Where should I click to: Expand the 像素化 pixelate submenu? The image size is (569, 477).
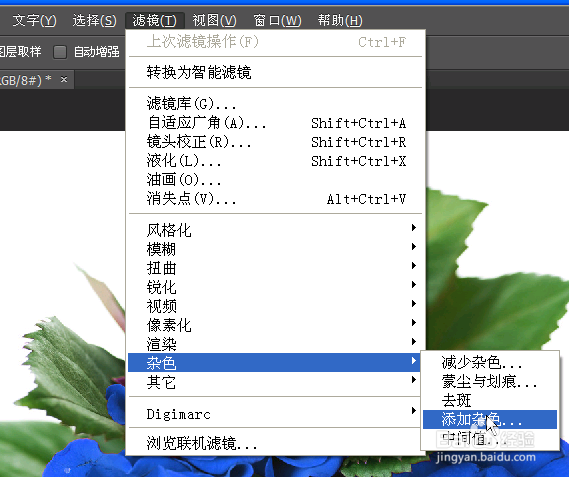pos(275,325)
